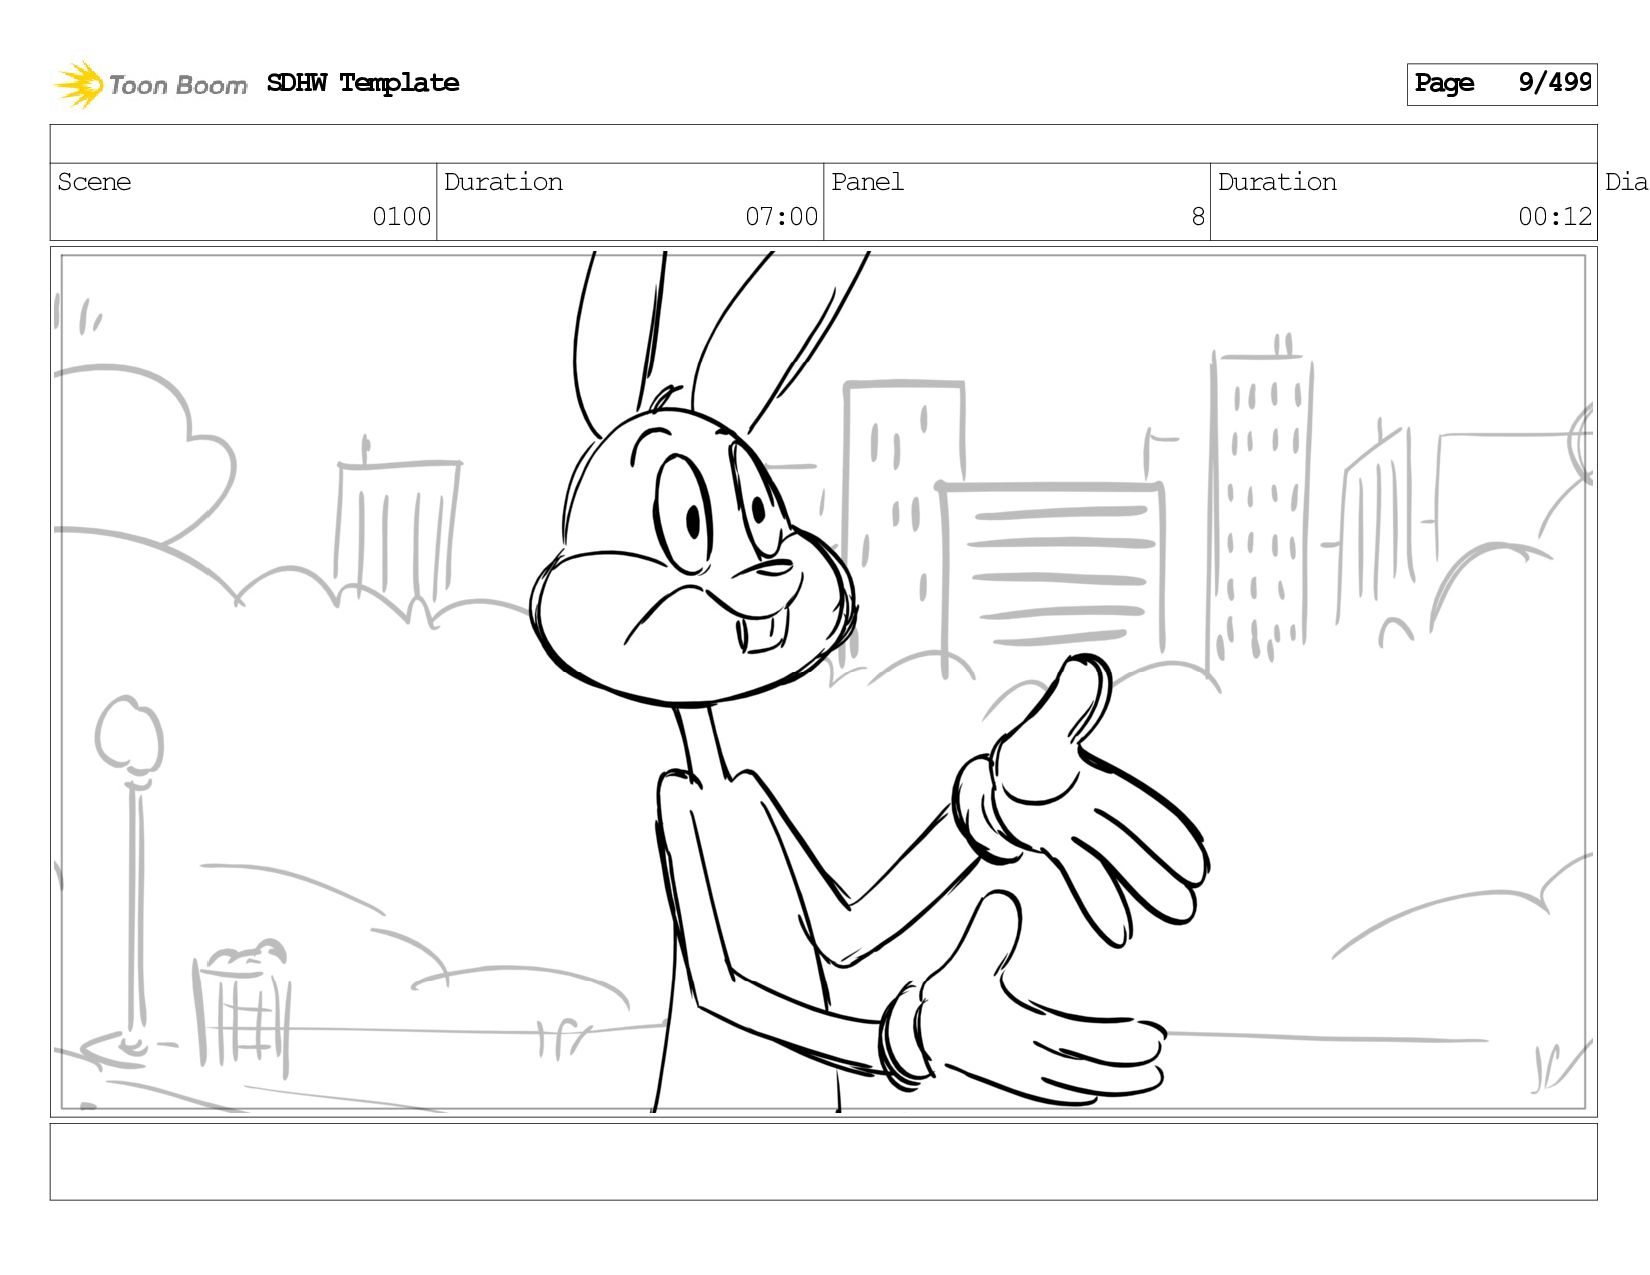Click the empty notes box below panel

click(x=824, y=1161)
